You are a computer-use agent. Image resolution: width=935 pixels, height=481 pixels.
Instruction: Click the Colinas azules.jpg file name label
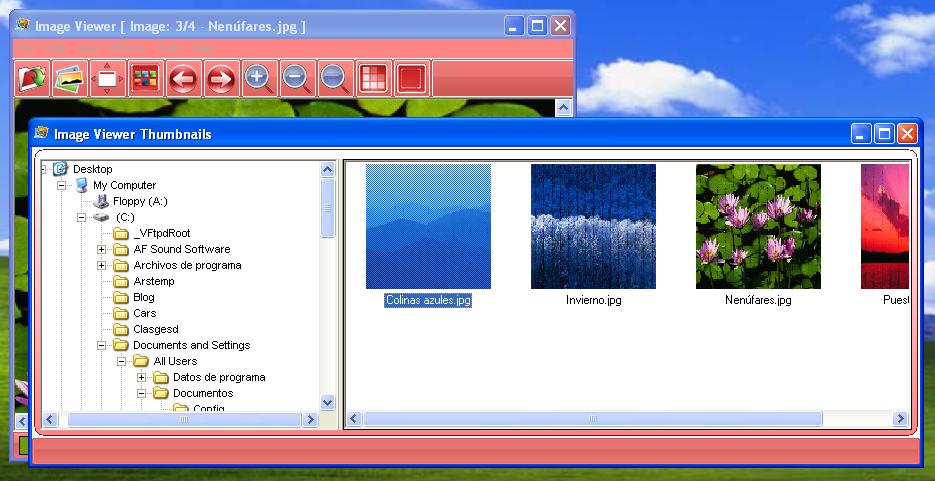(x=428, y=300)
